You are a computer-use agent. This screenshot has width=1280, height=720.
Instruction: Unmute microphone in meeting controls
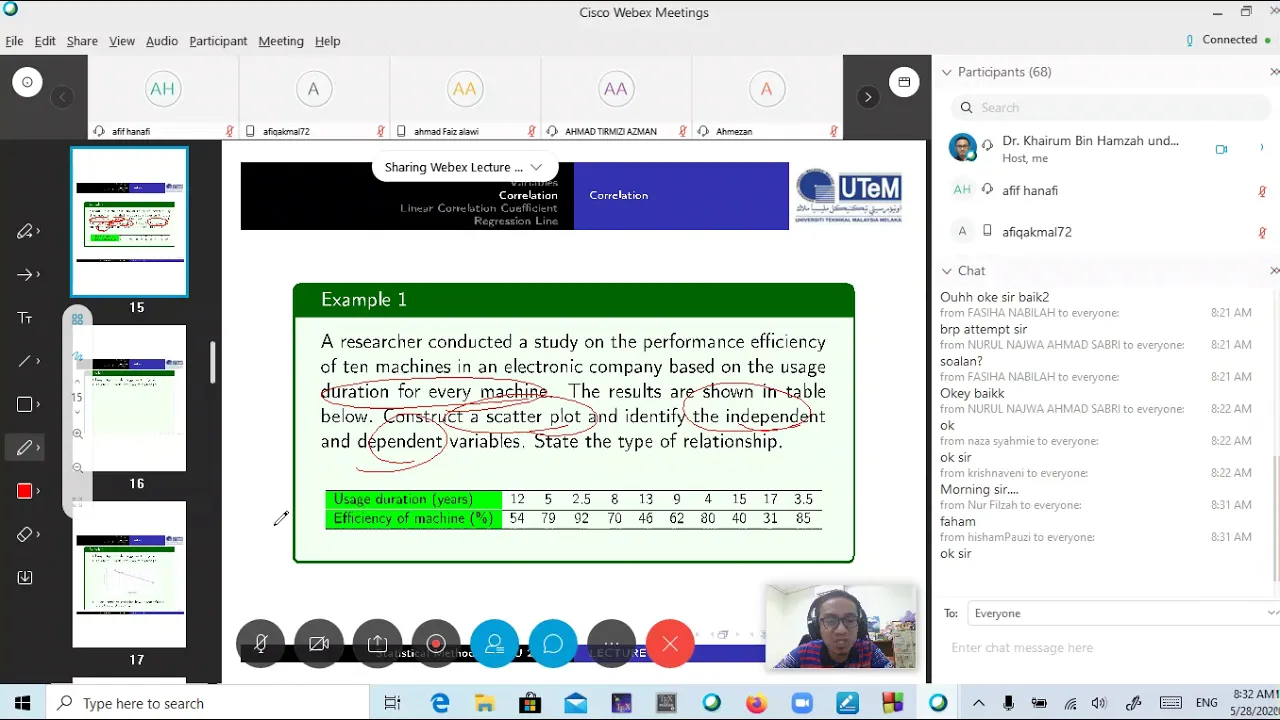260,644
